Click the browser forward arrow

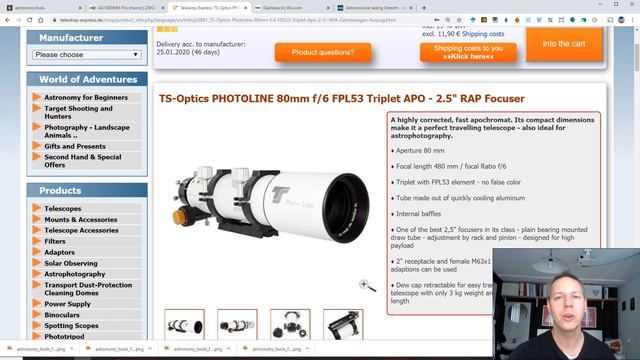tap(18, 20)
